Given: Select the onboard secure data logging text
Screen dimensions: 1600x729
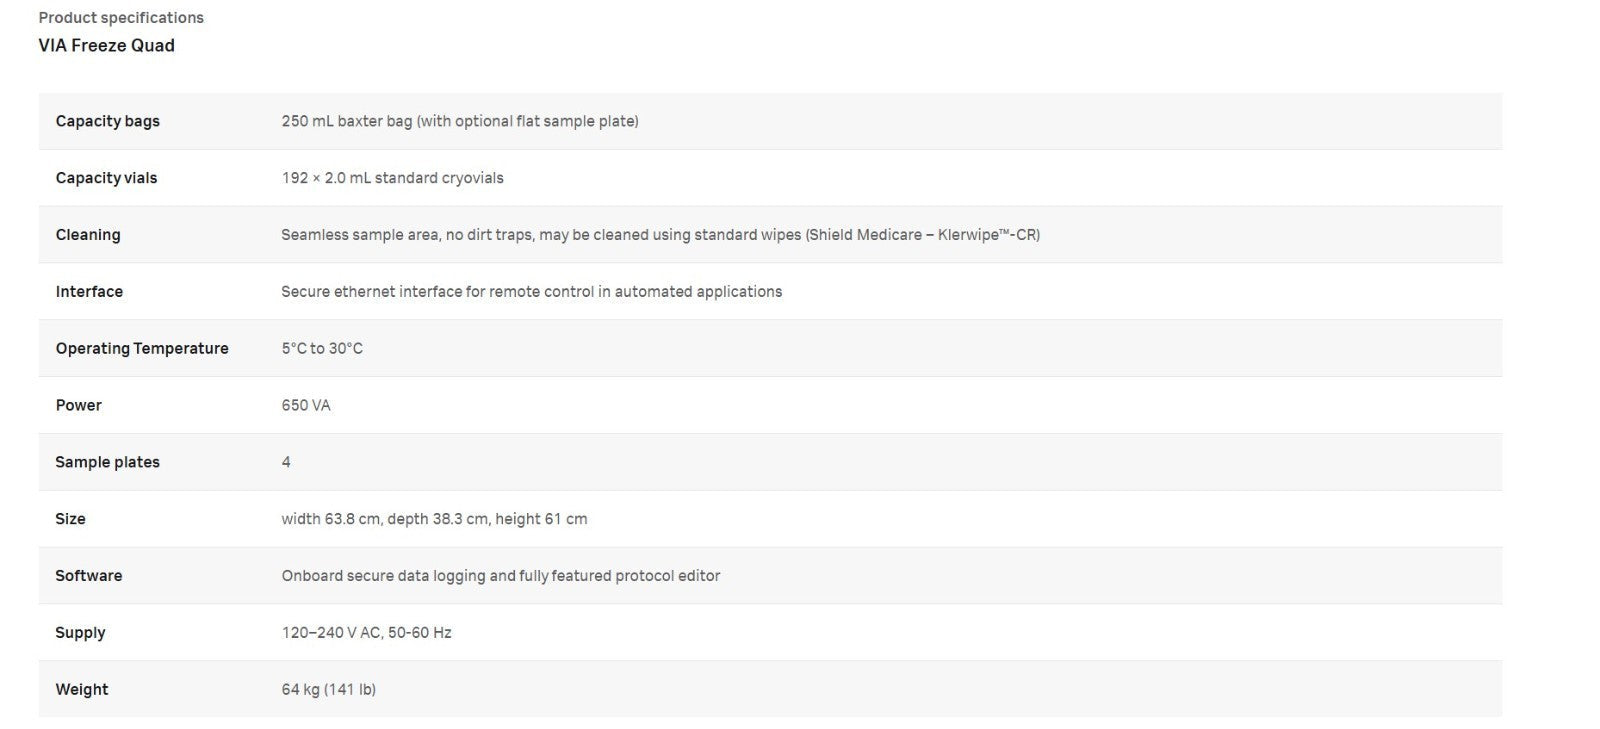Looking at the screenshot, I should tap(500, 576).
